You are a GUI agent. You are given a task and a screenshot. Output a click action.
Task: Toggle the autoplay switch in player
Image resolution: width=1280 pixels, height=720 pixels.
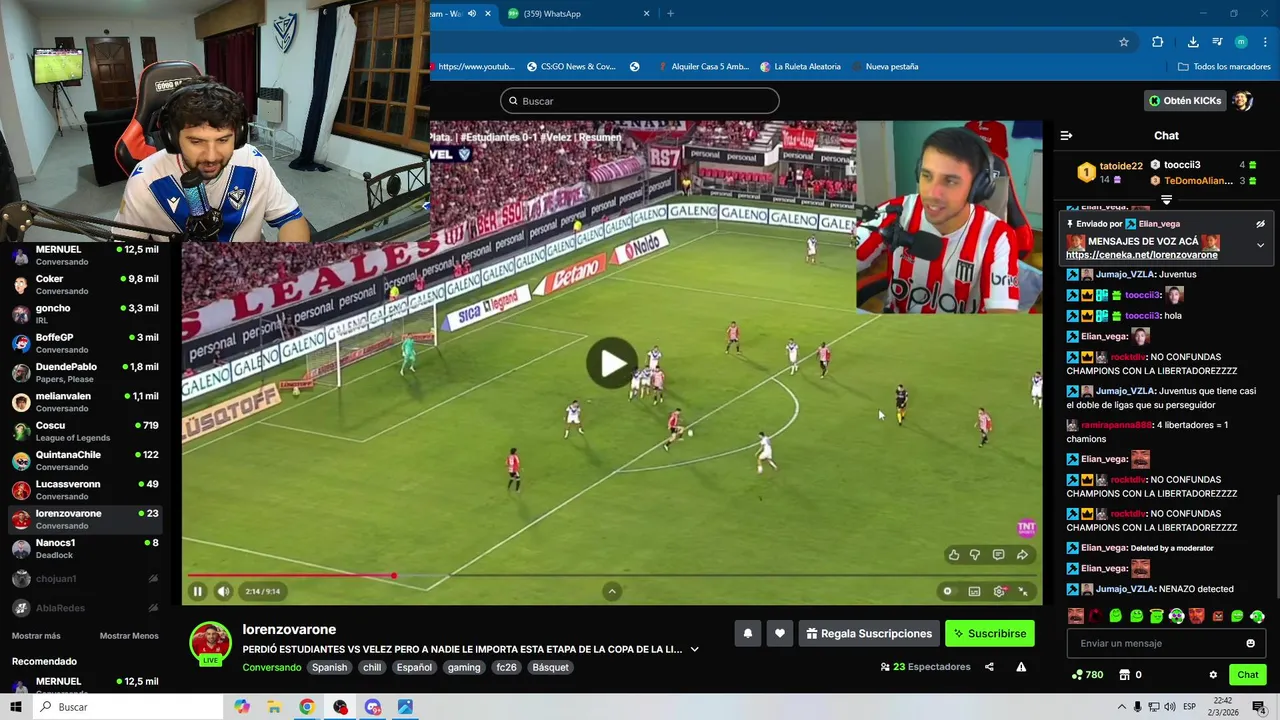click(948, 591)
